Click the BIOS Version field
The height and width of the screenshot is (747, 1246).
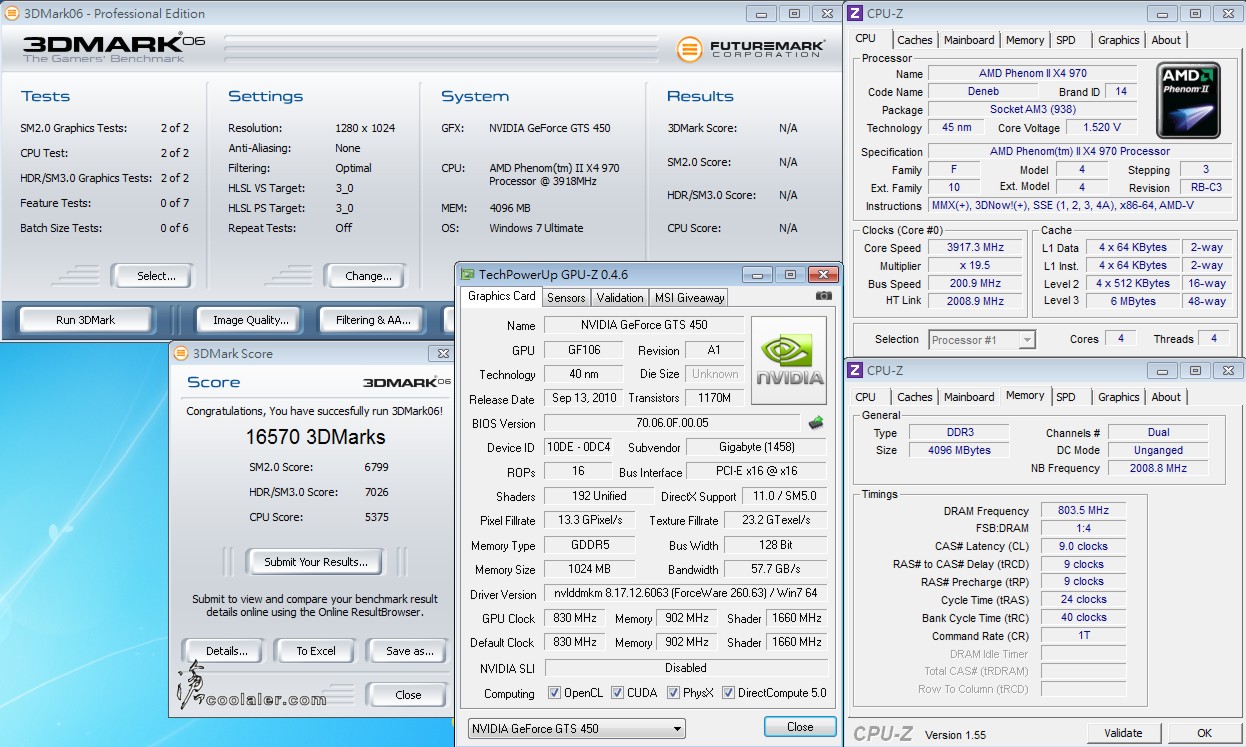pyautogui.click(x=672, y=423)
